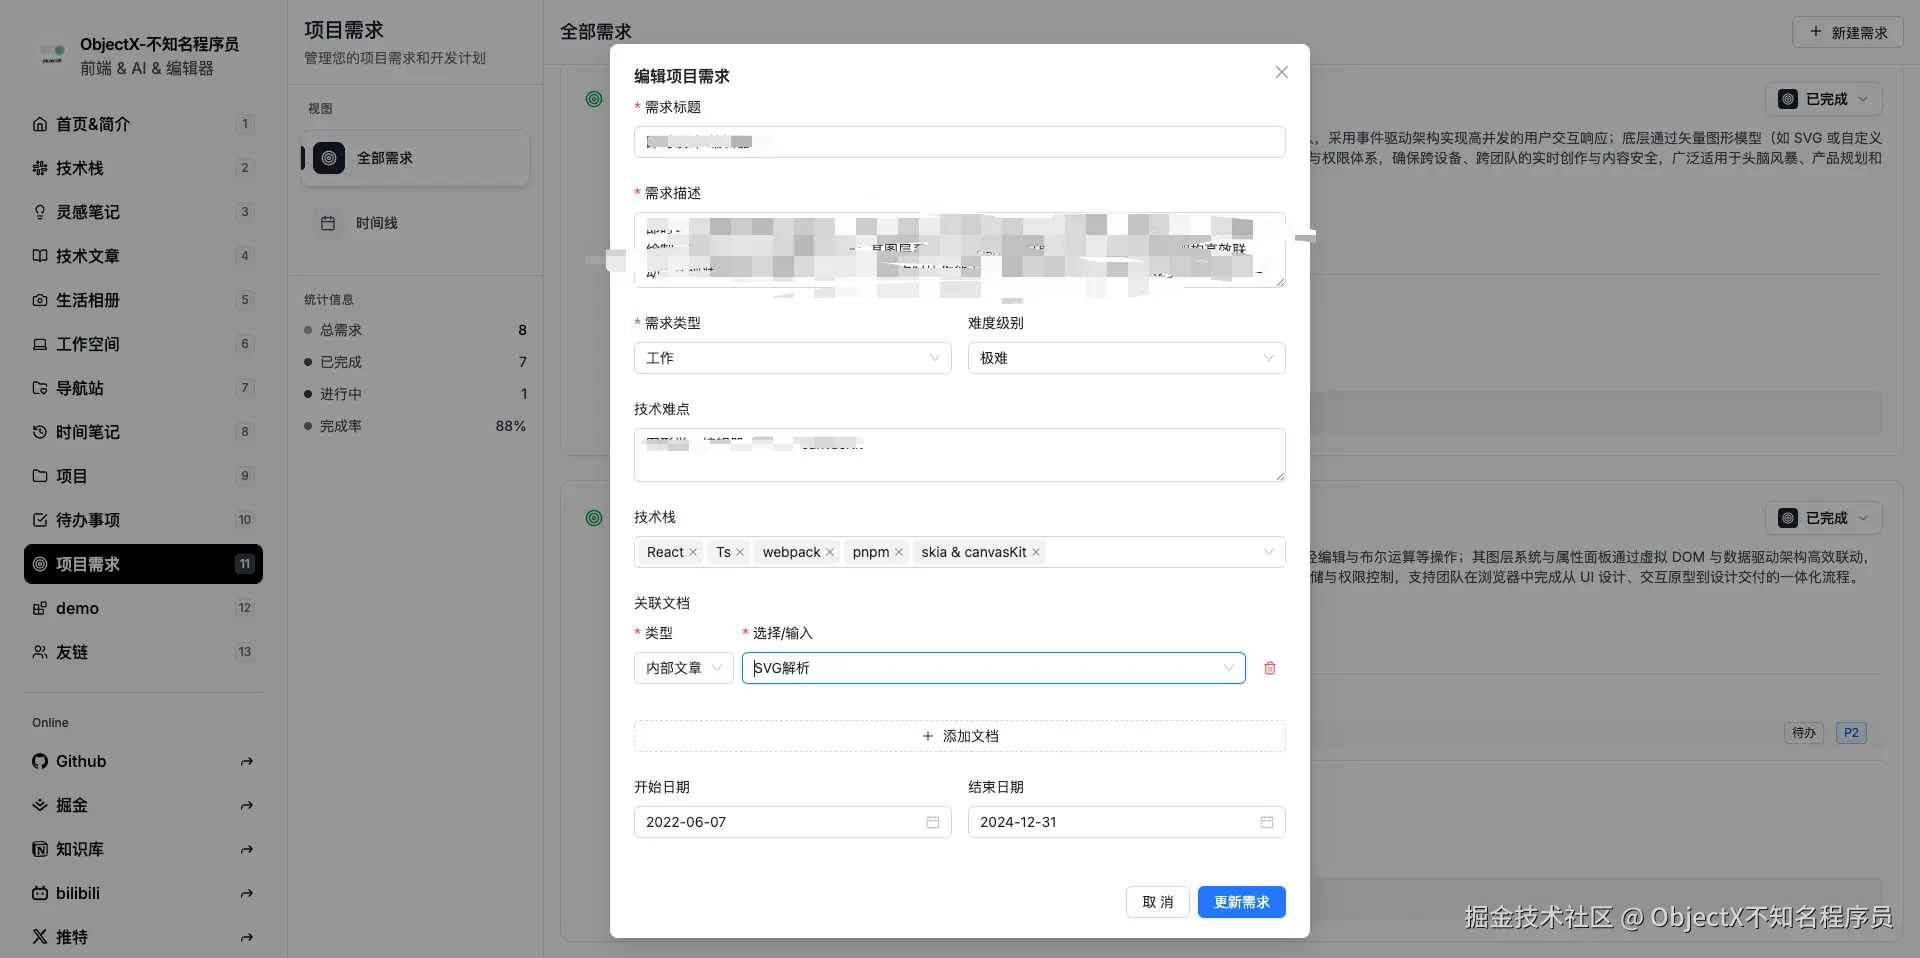Viewport: 1920px width, 958px height.
Task: Click the 项目 folder icon in sidebar
Action: 40,476
